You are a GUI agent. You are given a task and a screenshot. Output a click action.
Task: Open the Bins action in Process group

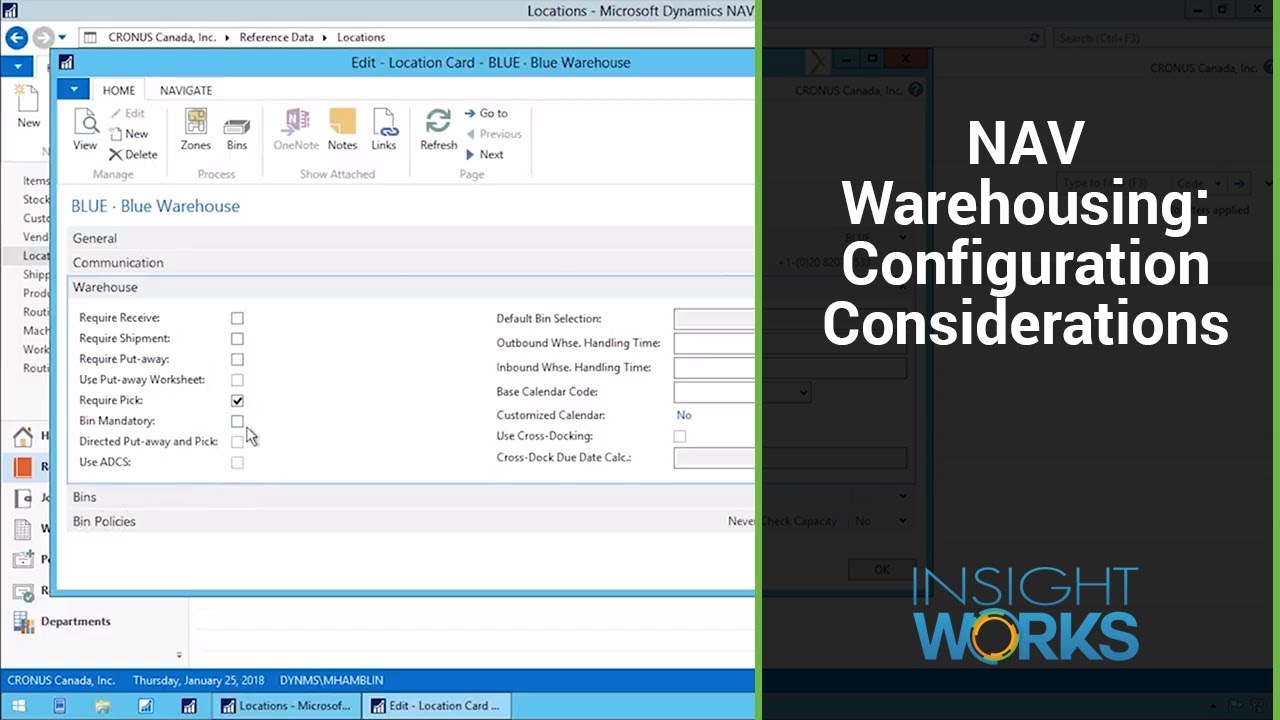click(237, 130)
